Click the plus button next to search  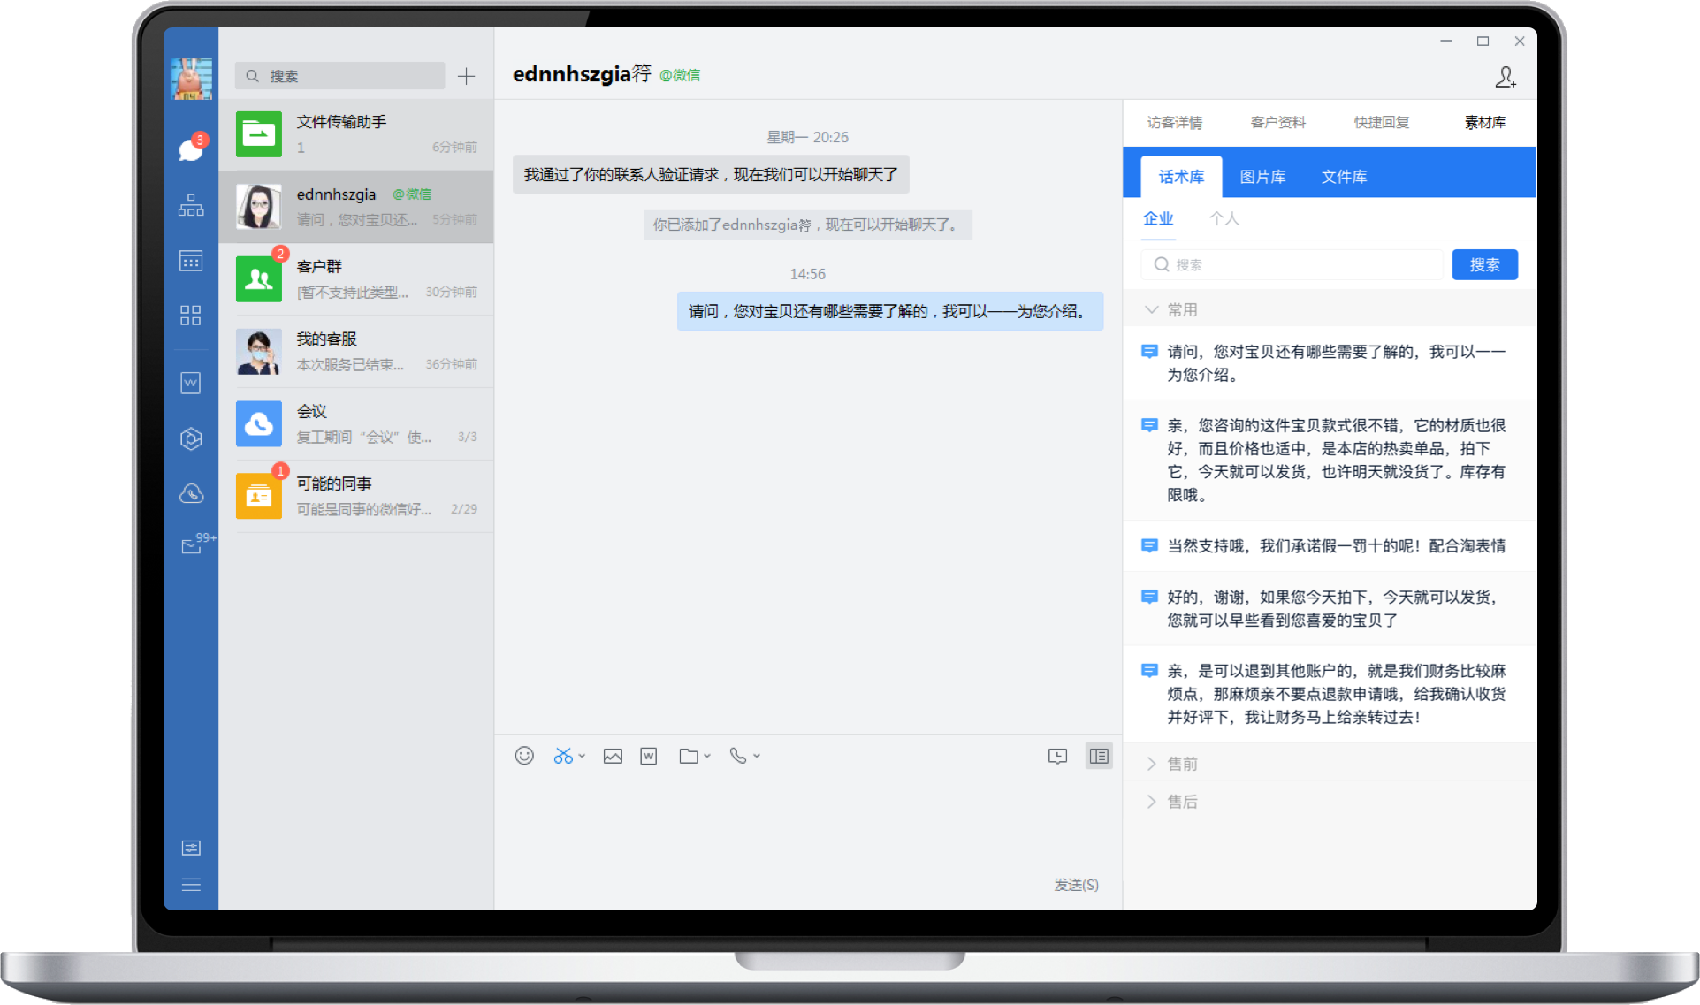coord(467,76)
